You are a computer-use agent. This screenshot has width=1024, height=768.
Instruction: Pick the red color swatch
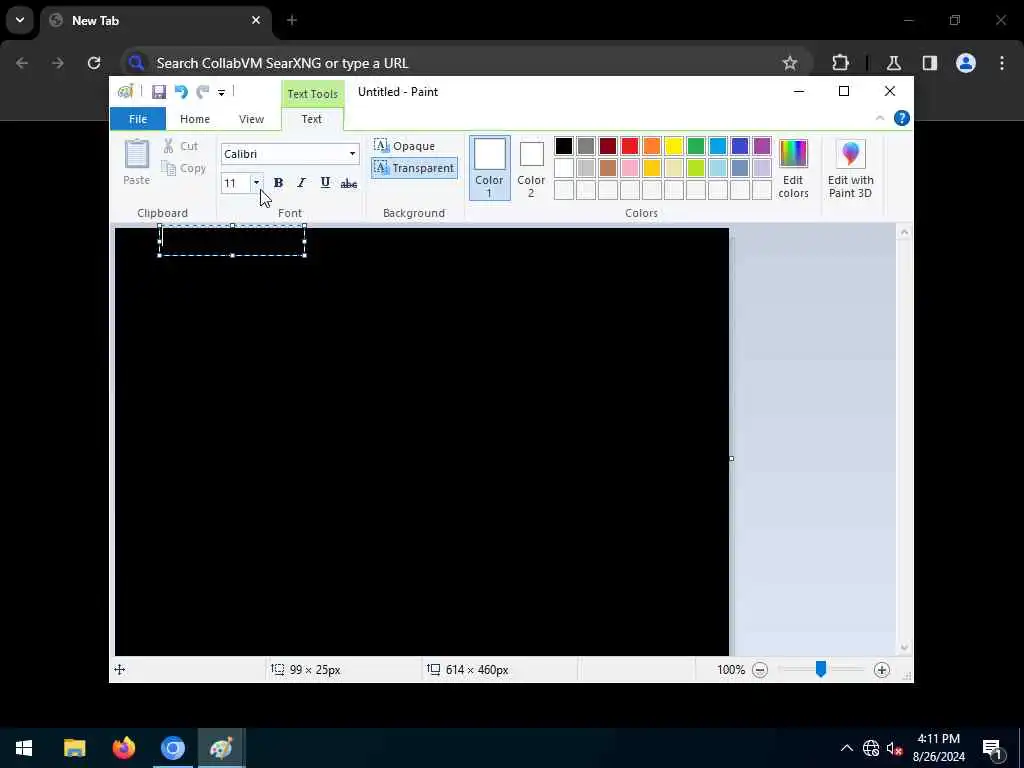[x=630, y=146]
